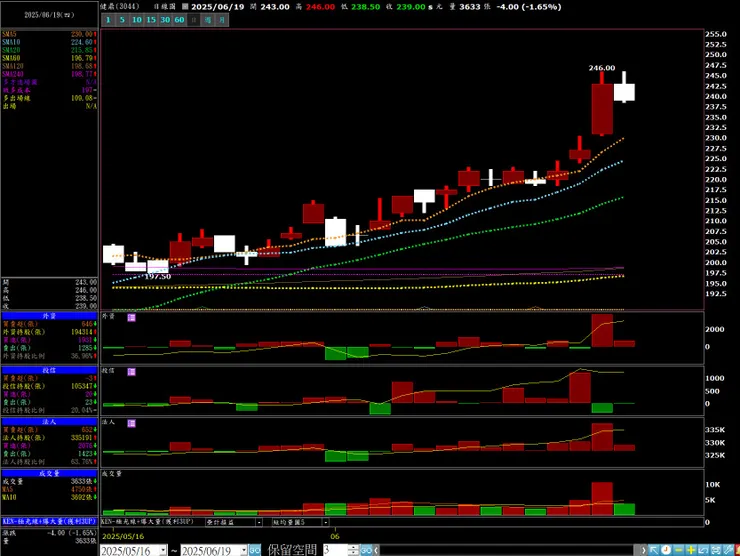Click the 2025/05/16 timeline date marker
This screenshot has height=556, width=740.
coord(123,537)
